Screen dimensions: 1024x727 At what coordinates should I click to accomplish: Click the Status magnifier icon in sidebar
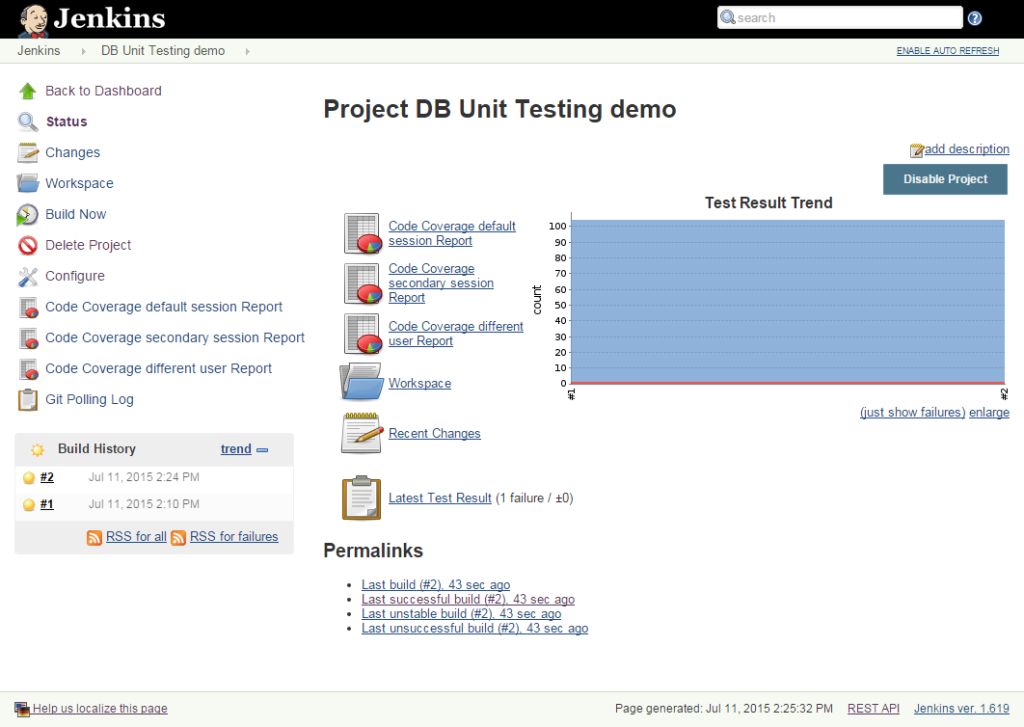point(27,121)
